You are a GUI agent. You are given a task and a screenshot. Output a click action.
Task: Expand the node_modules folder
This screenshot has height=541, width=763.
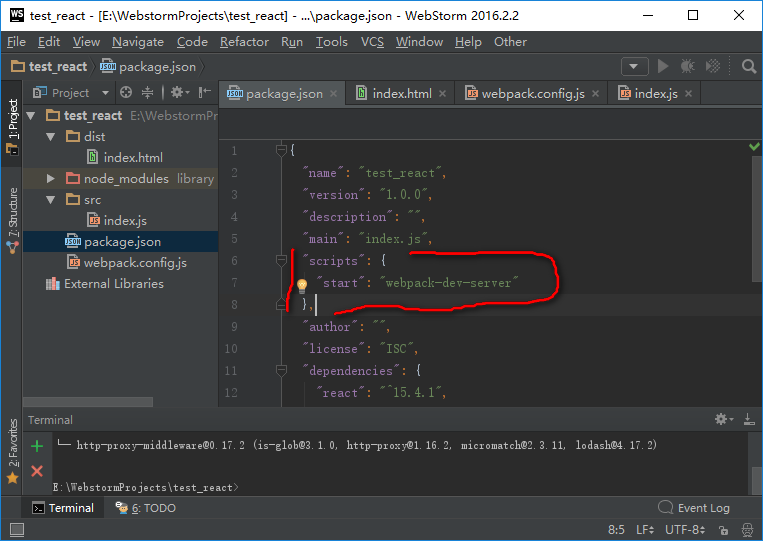(50, 178)
